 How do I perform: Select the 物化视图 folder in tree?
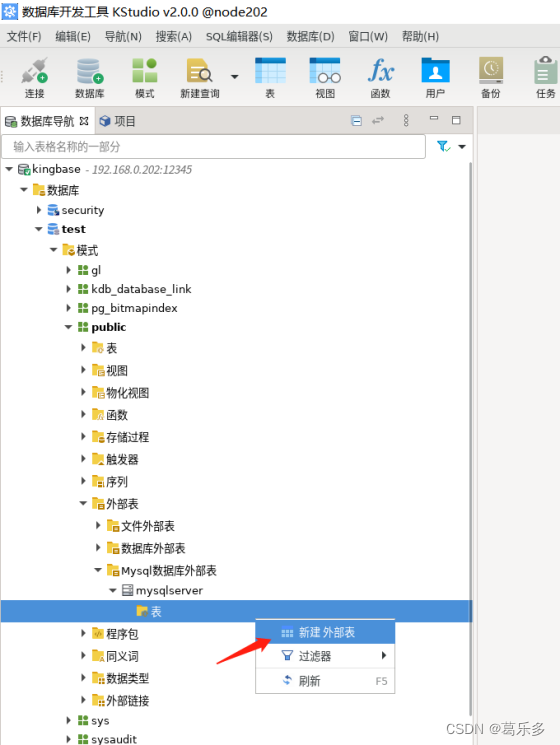[120, 392]
